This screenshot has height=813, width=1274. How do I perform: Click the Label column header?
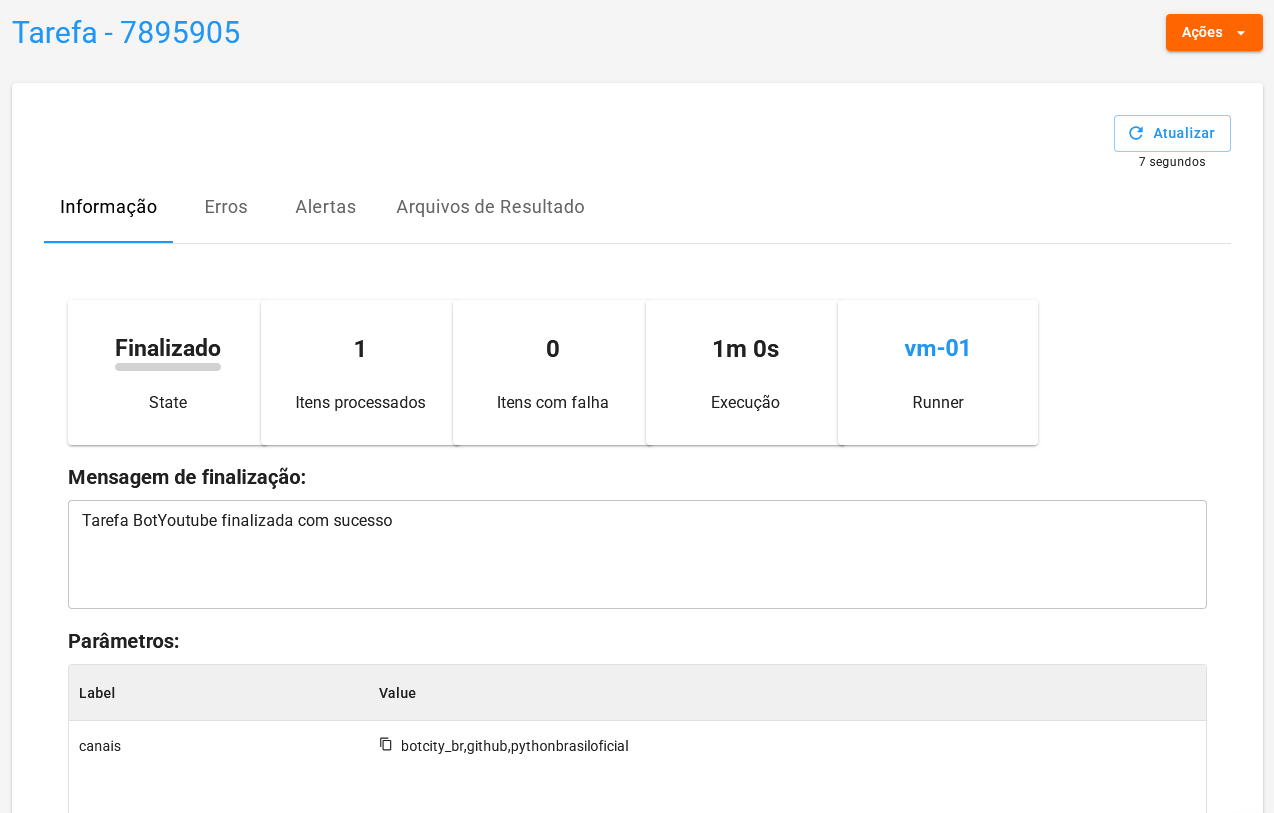coord(97,693)
